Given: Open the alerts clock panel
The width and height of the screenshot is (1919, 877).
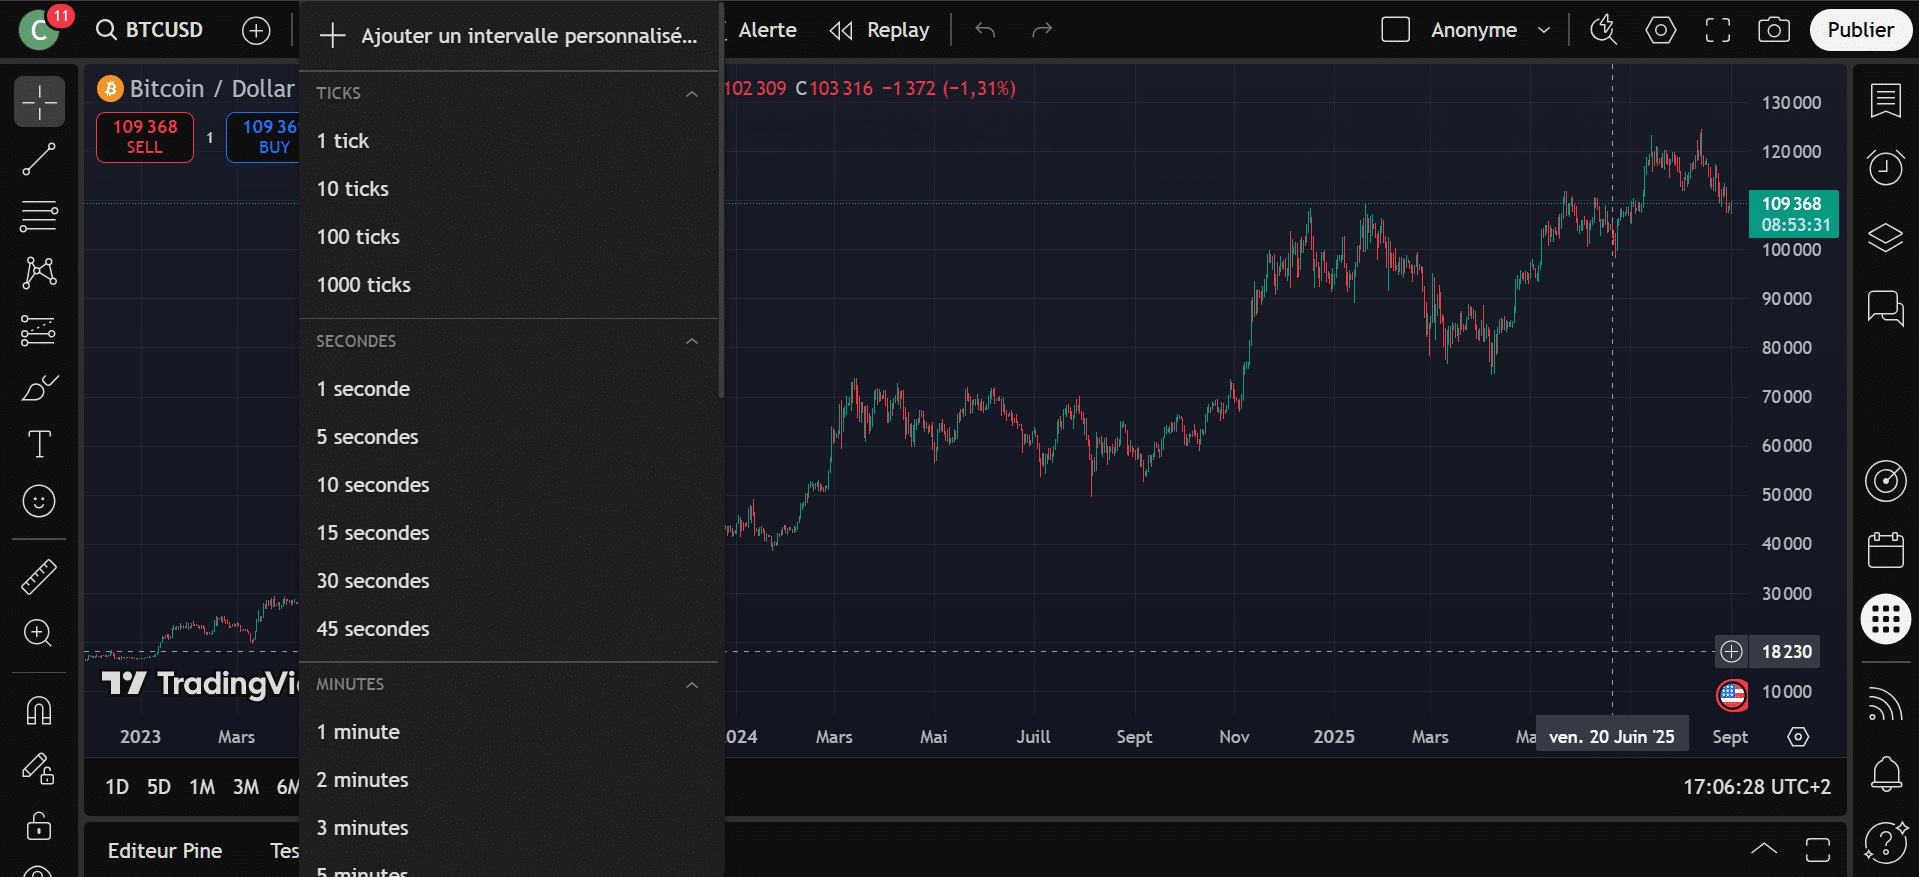Looking at the screenshot, I should 1885,167.
